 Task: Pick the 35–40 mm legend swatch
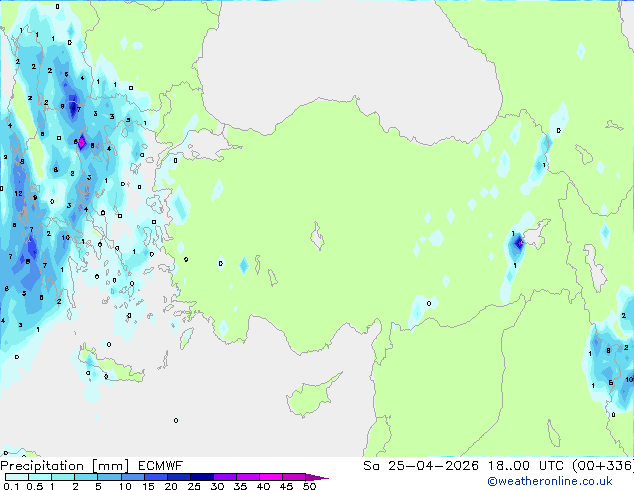(247, 477)
